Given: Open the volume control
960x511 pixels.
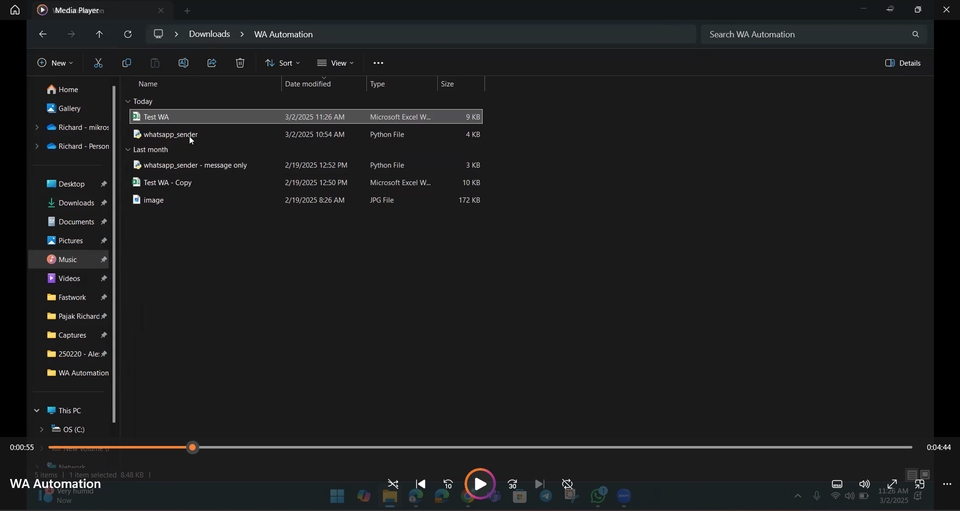Looking at the screenshot, I should 864,484.
